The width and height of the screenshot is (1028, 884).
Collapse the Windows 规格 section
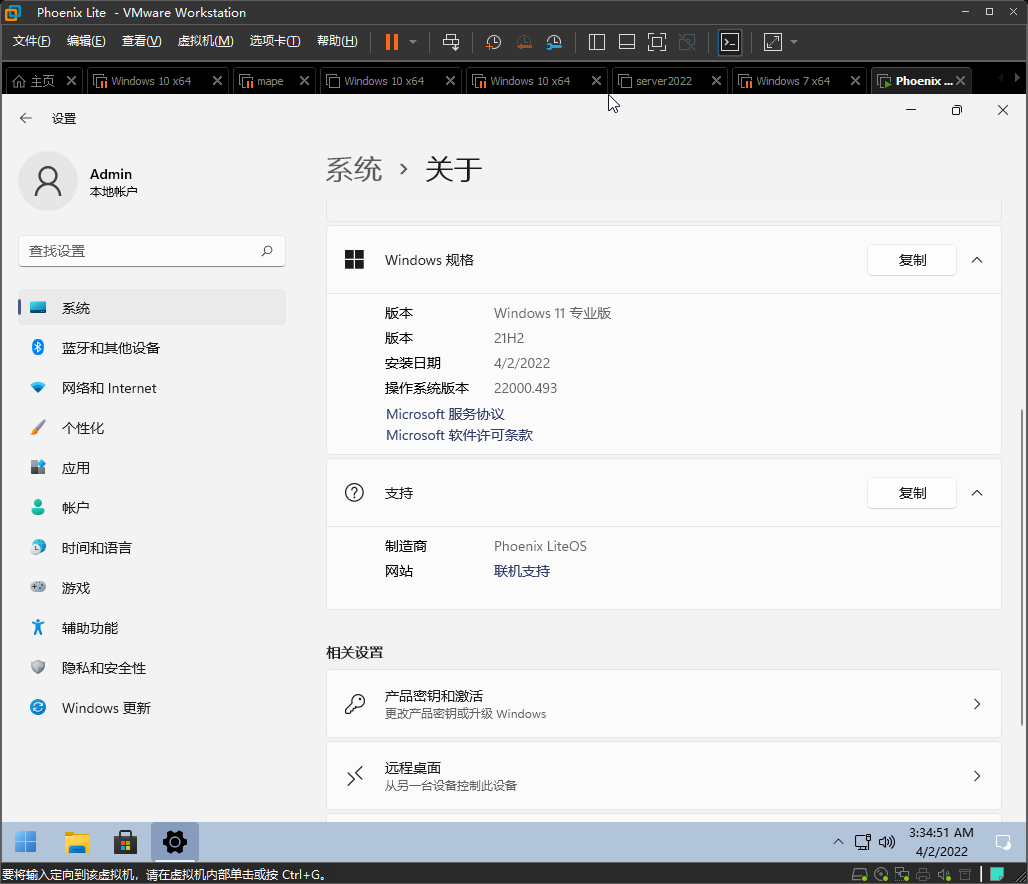(x=977, y=260)
